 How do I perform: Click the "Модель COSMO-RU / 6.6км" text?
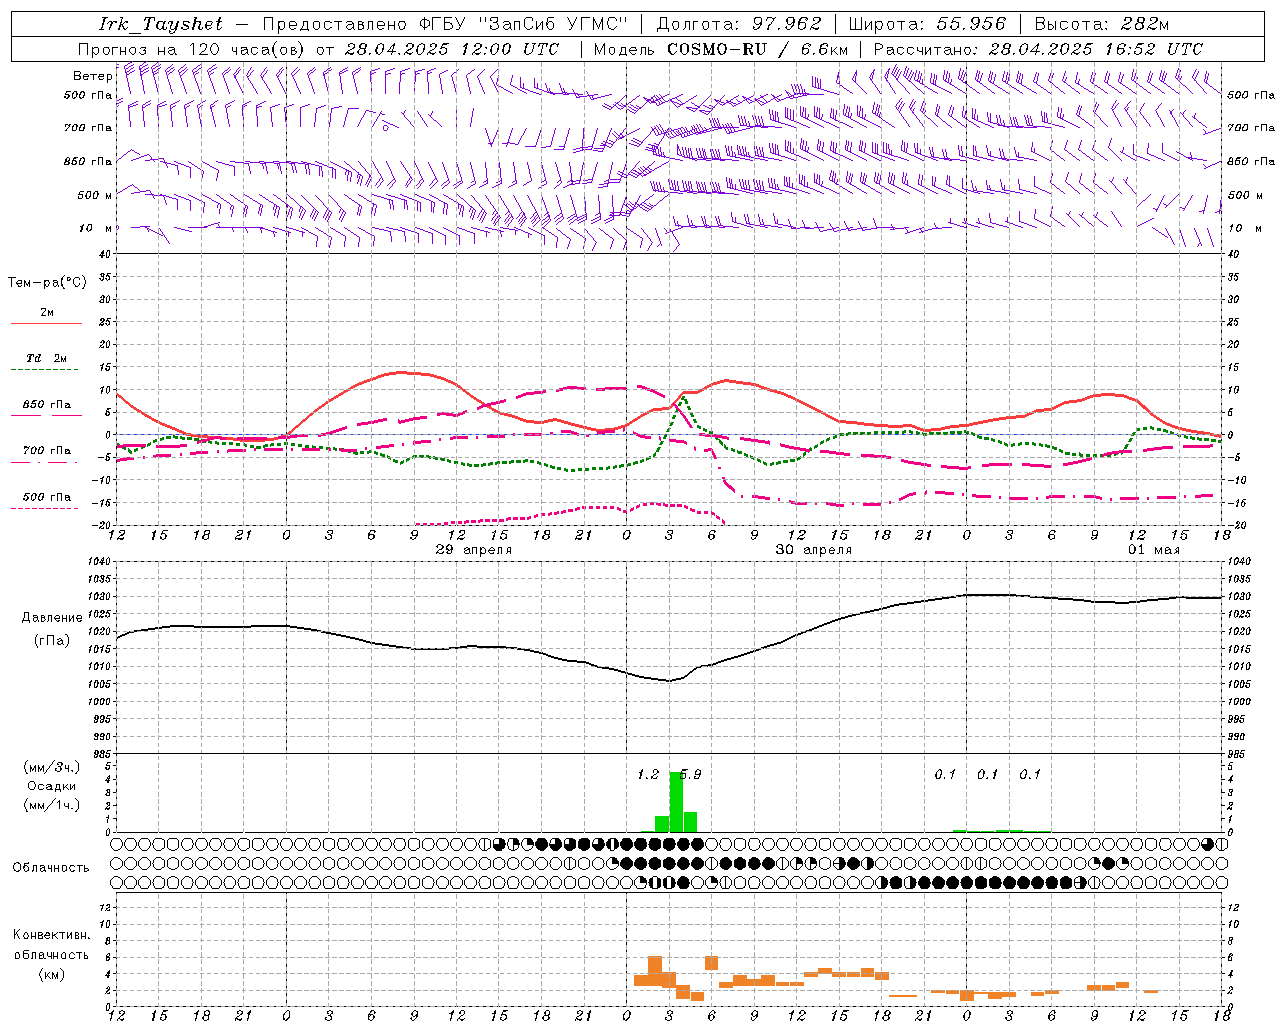(x=720, y=49)
